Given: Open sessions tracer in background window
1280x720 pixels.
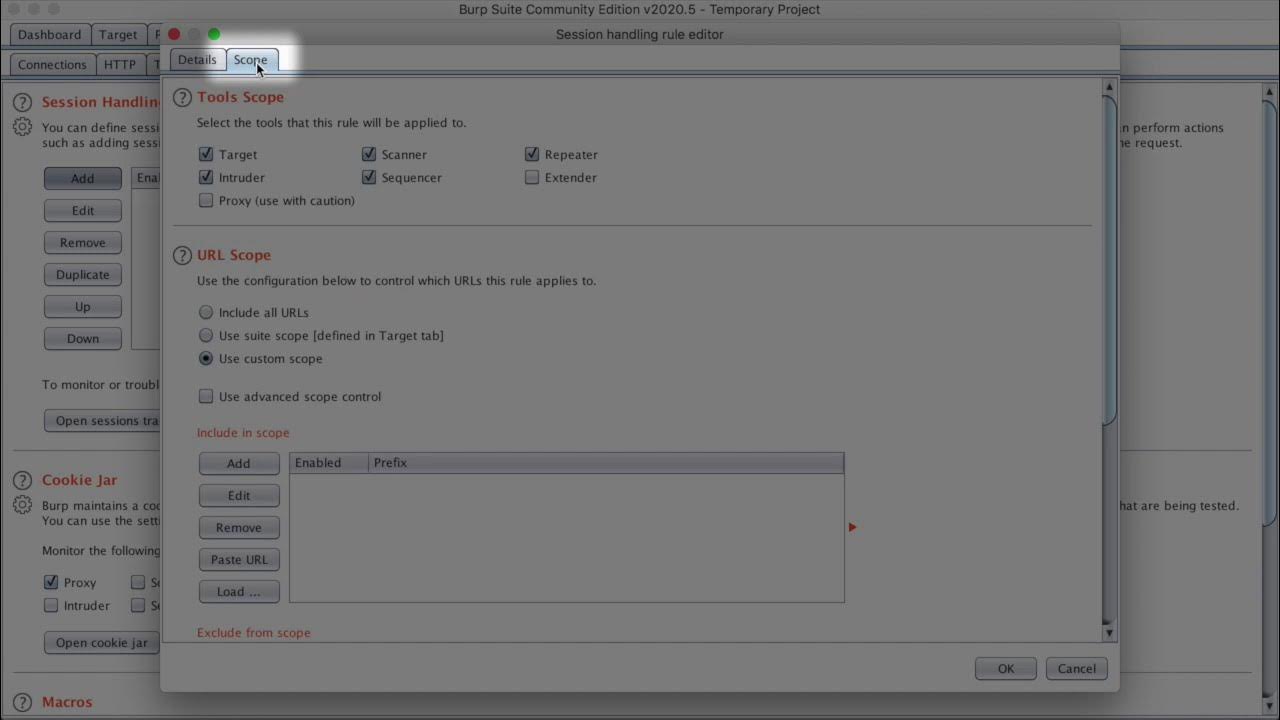Looking at the screenshot, I should pyautogui.click(x=102, y=421).
